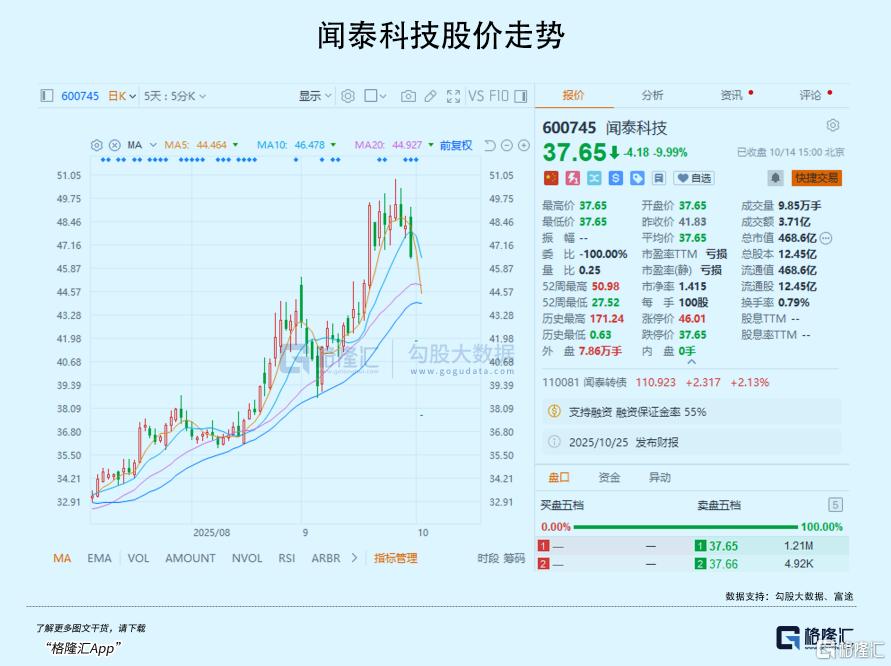The width and height of the screenshot is (891, 666).
Task: Select the RSI indicator
Action: click(287, 558)
